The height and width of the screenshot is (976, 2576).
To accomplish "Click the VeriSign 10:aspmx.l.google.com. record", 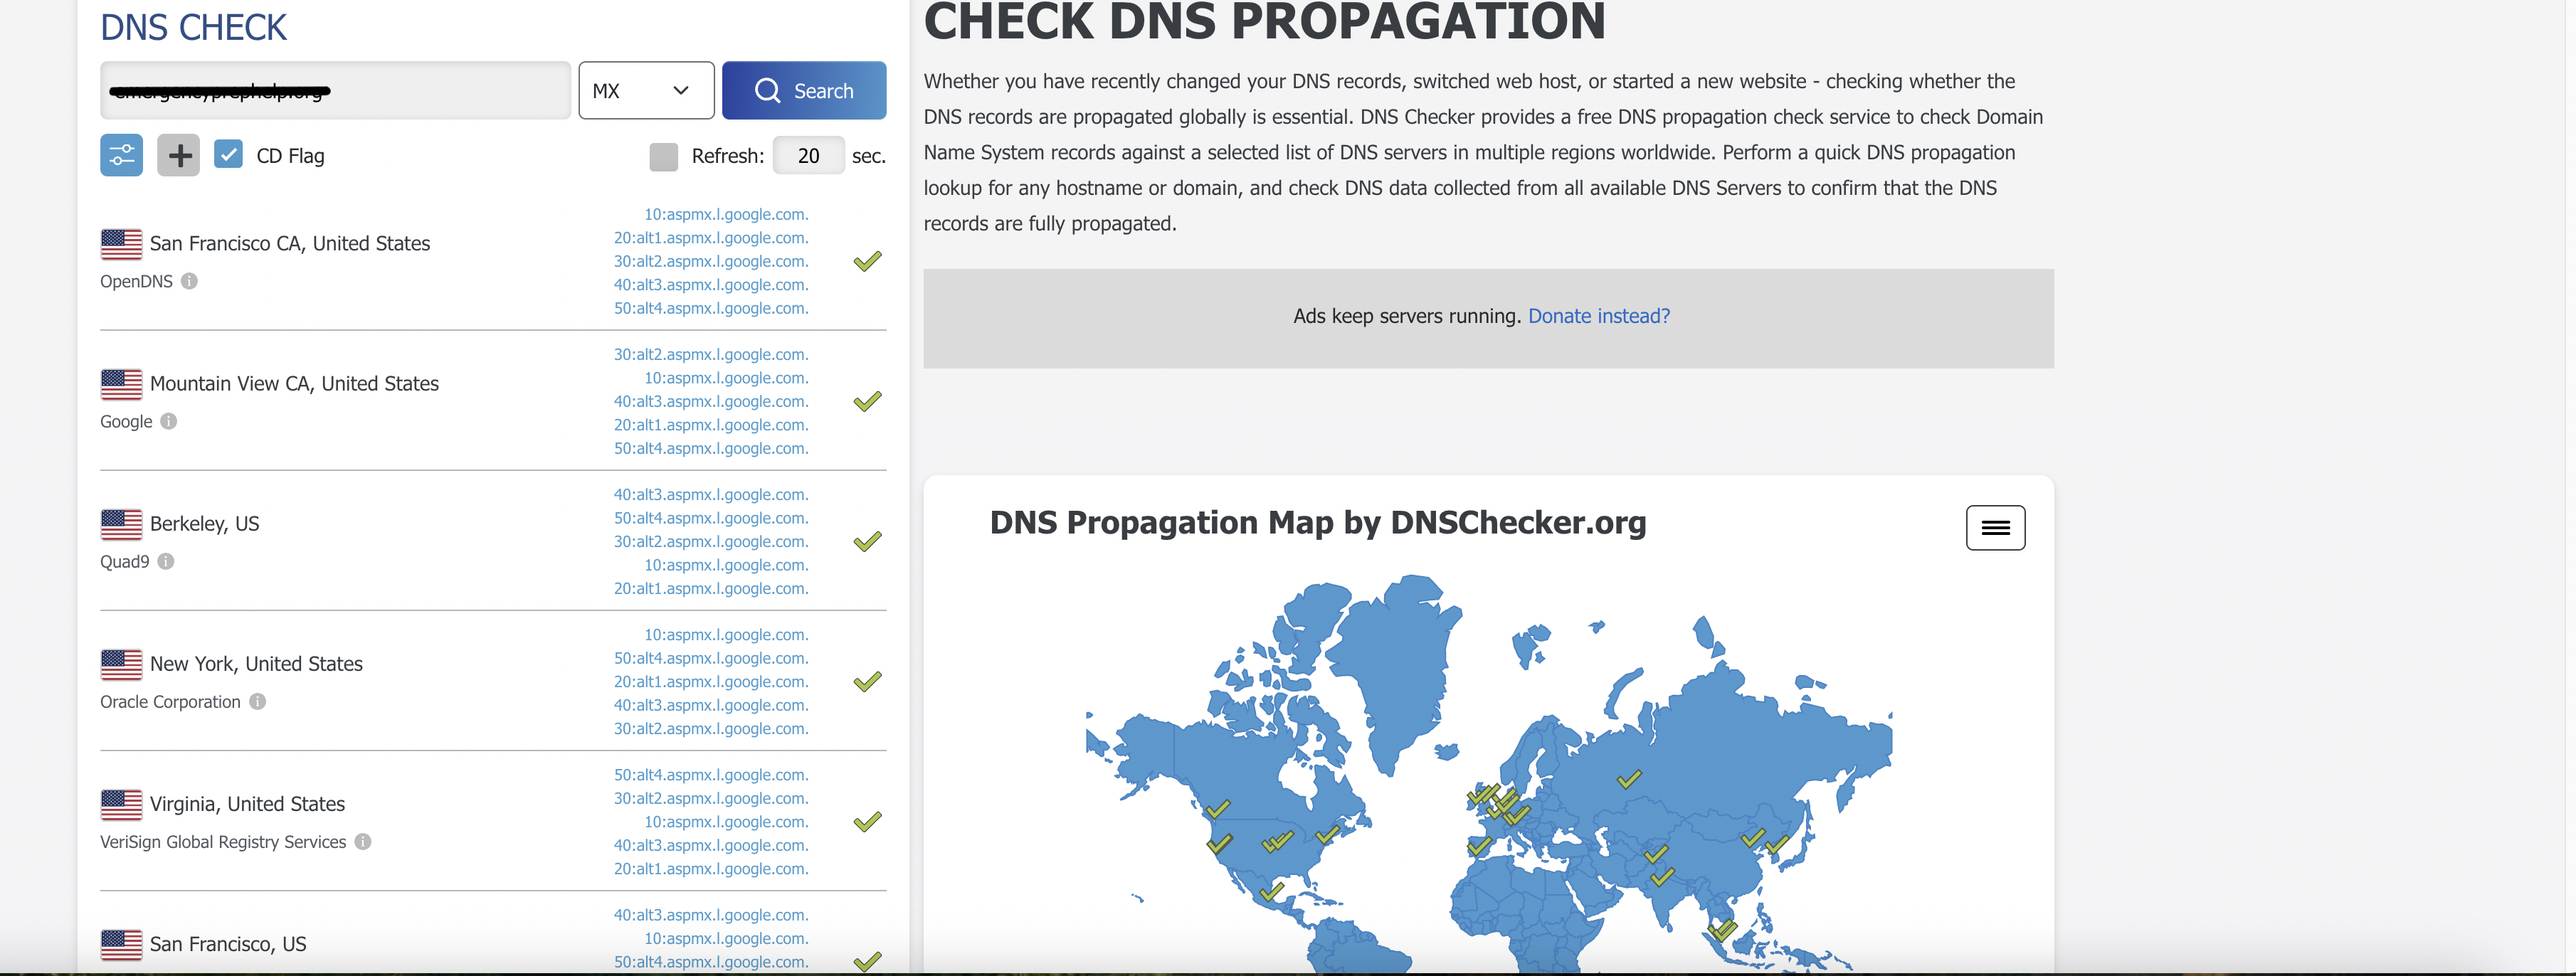I will [x=726, y=822].
